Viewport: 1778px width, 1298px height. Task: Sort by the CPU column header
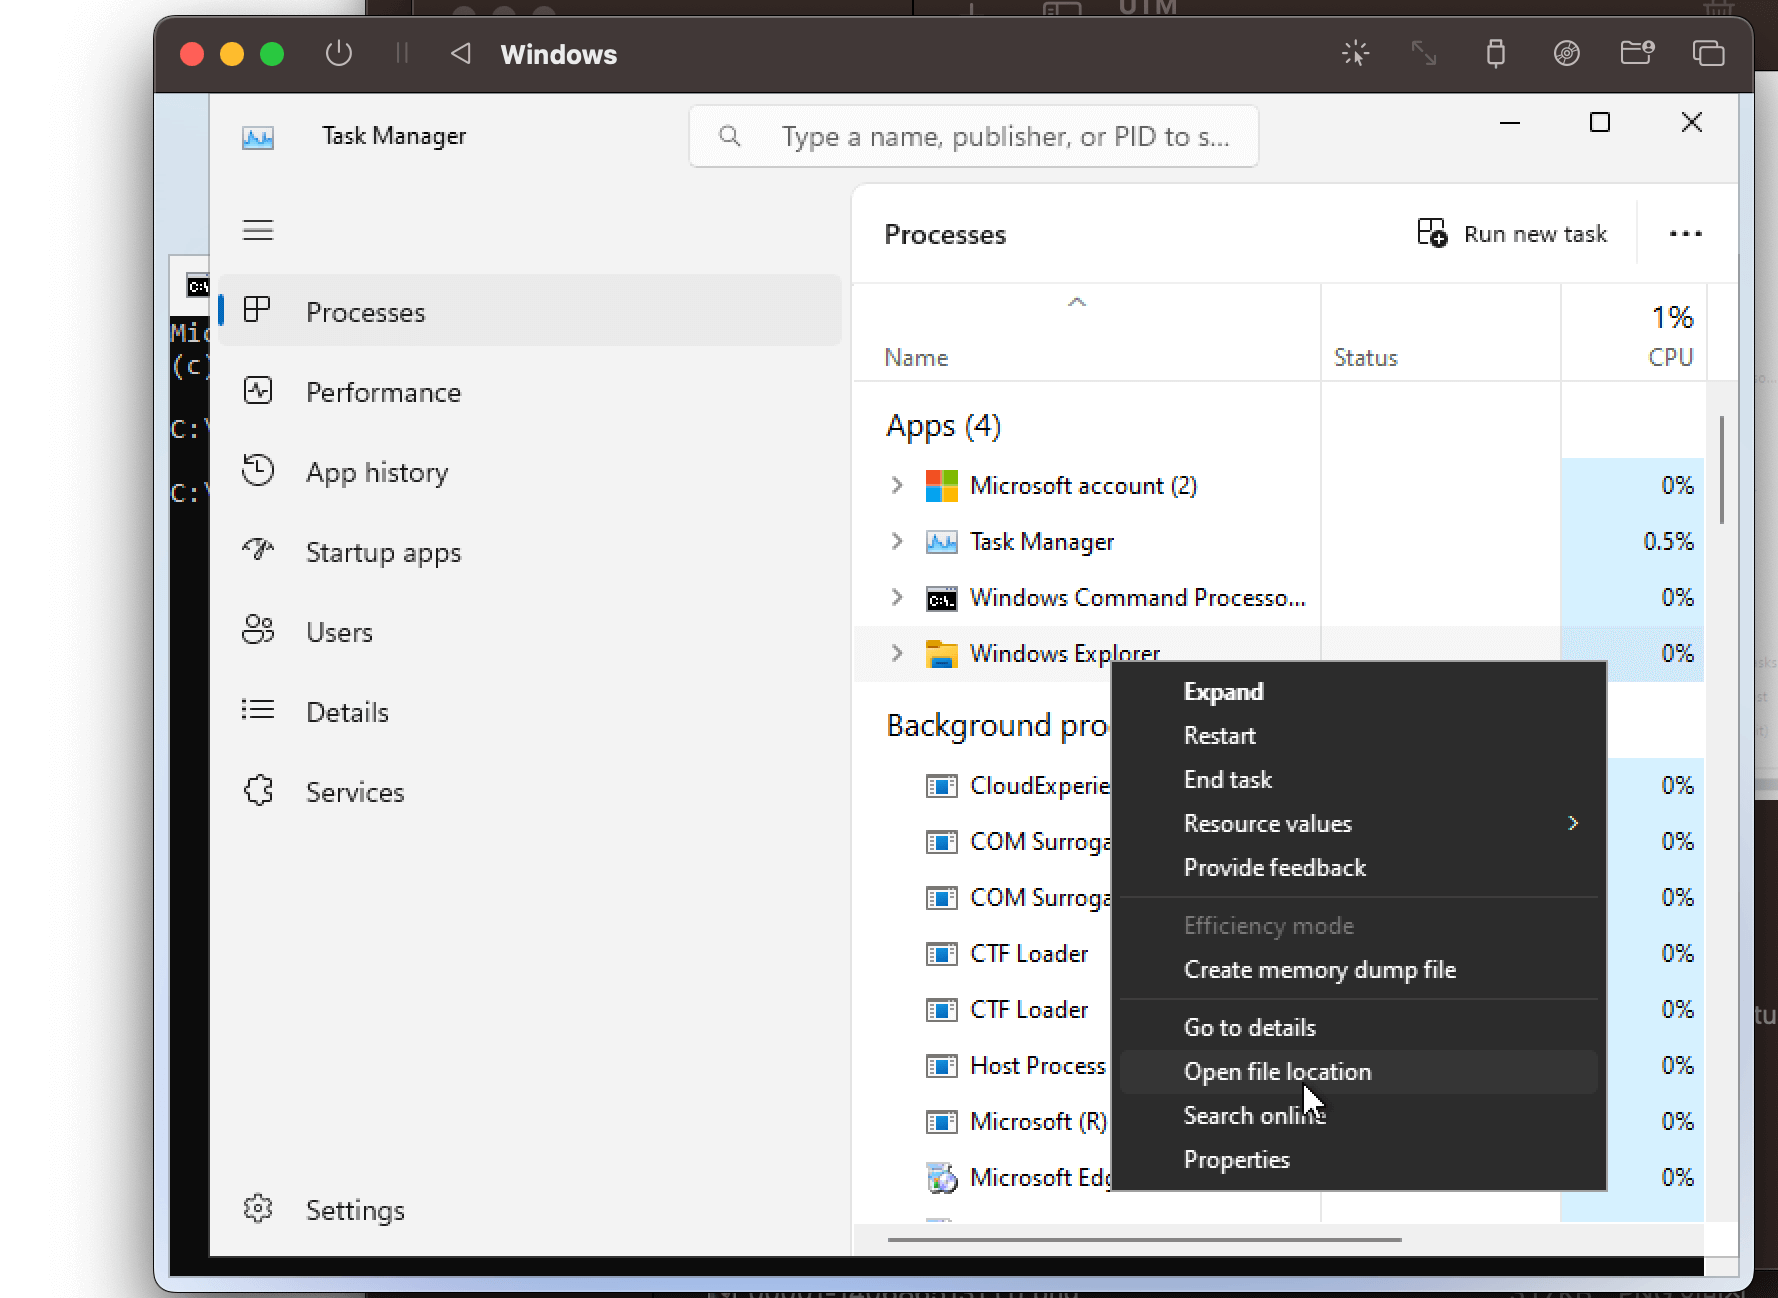tap(1634, 334)
